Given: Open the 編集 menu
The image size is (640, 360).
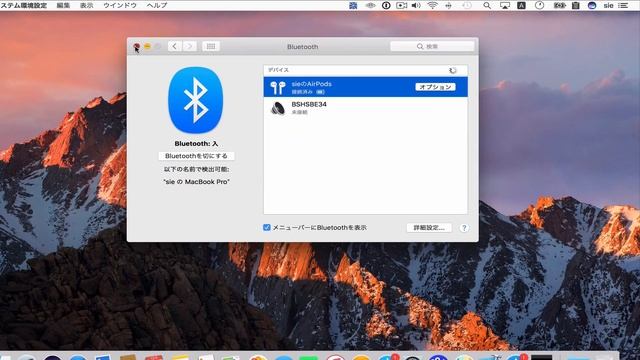Looking at the screenshot, I should coord(63,5).
